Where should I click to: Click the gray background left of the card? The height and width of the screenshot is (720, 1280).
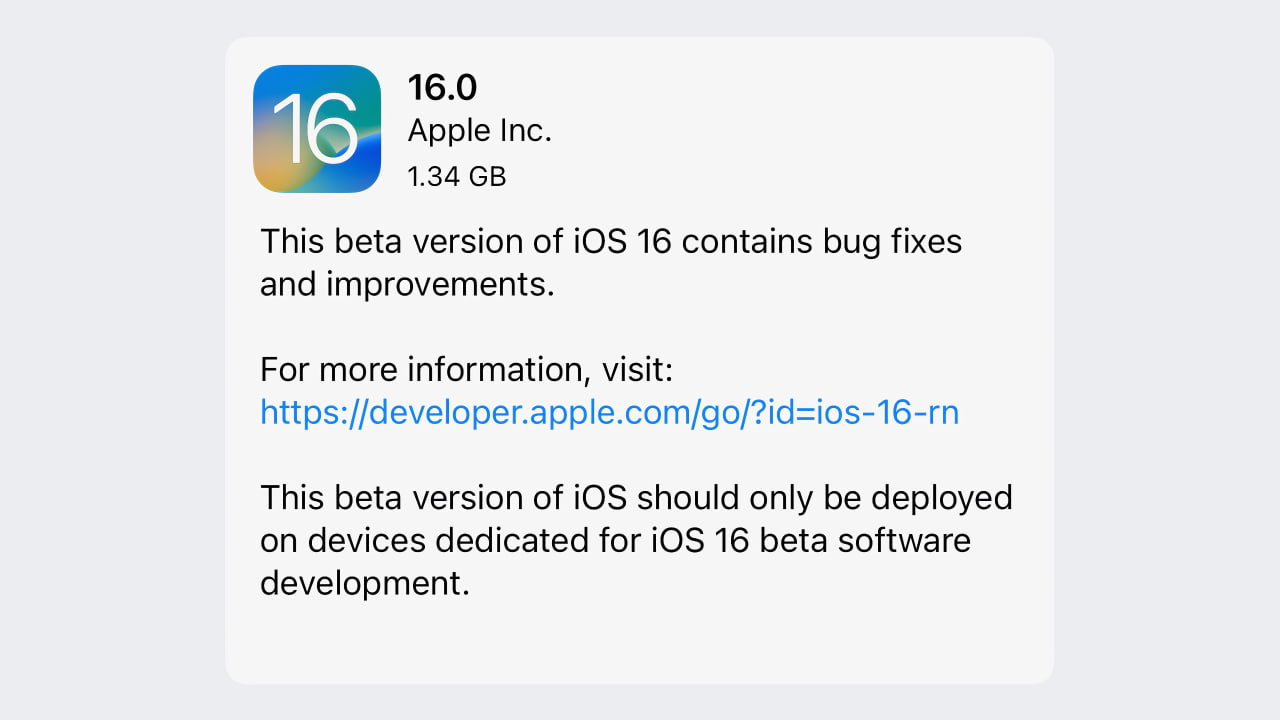[110, 360]
